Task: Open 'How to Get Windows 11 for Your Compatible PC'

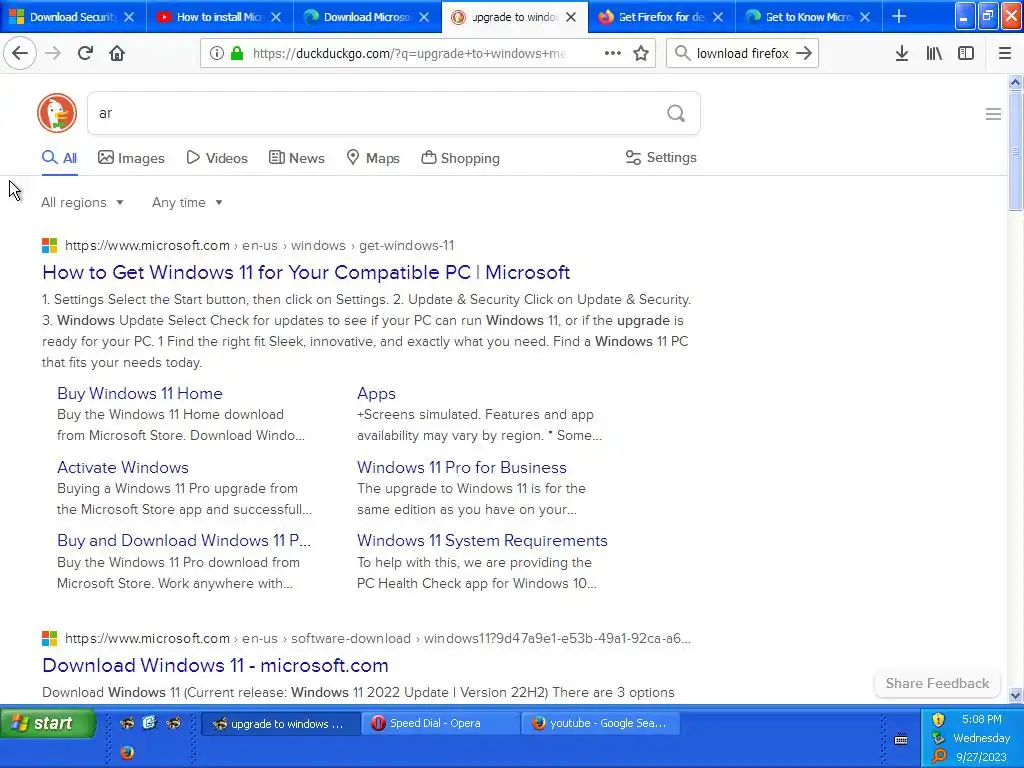Action: point(306,272)
